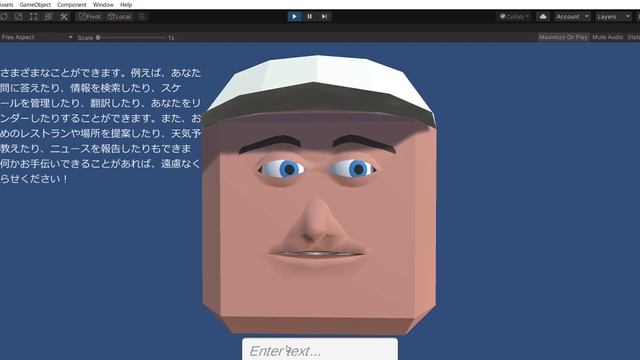Stop play mode with Play button
The width and height of the screenshot is (640, 360).
coord(294,16)
